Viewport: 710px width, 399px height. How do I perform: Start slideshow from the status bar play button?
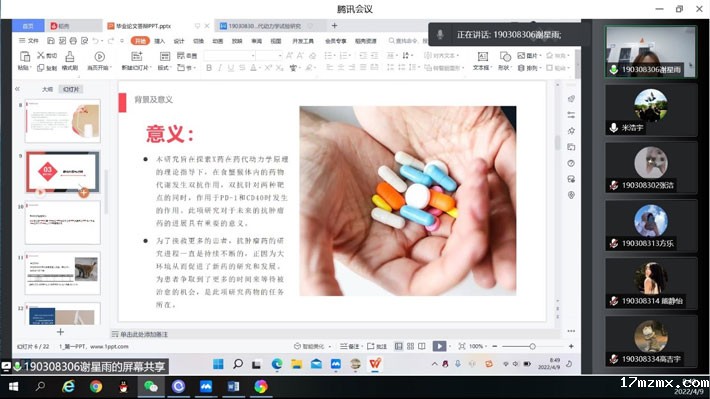(x=439, y=346)
